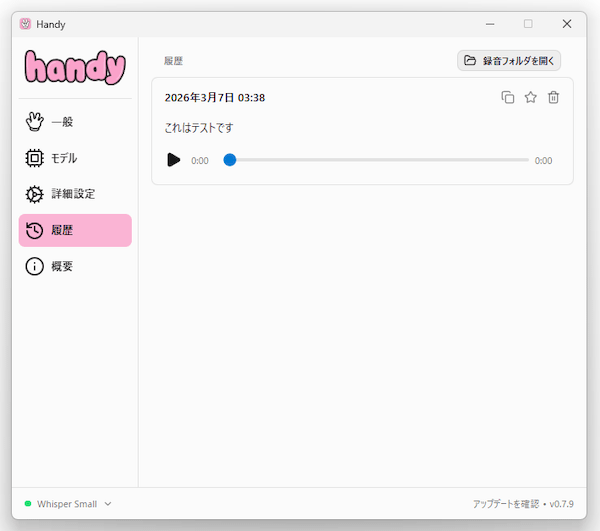The image size is (600, 531).
Task: Click the pink handy logo
Action: pyautogui.click(x=75, y=67)
